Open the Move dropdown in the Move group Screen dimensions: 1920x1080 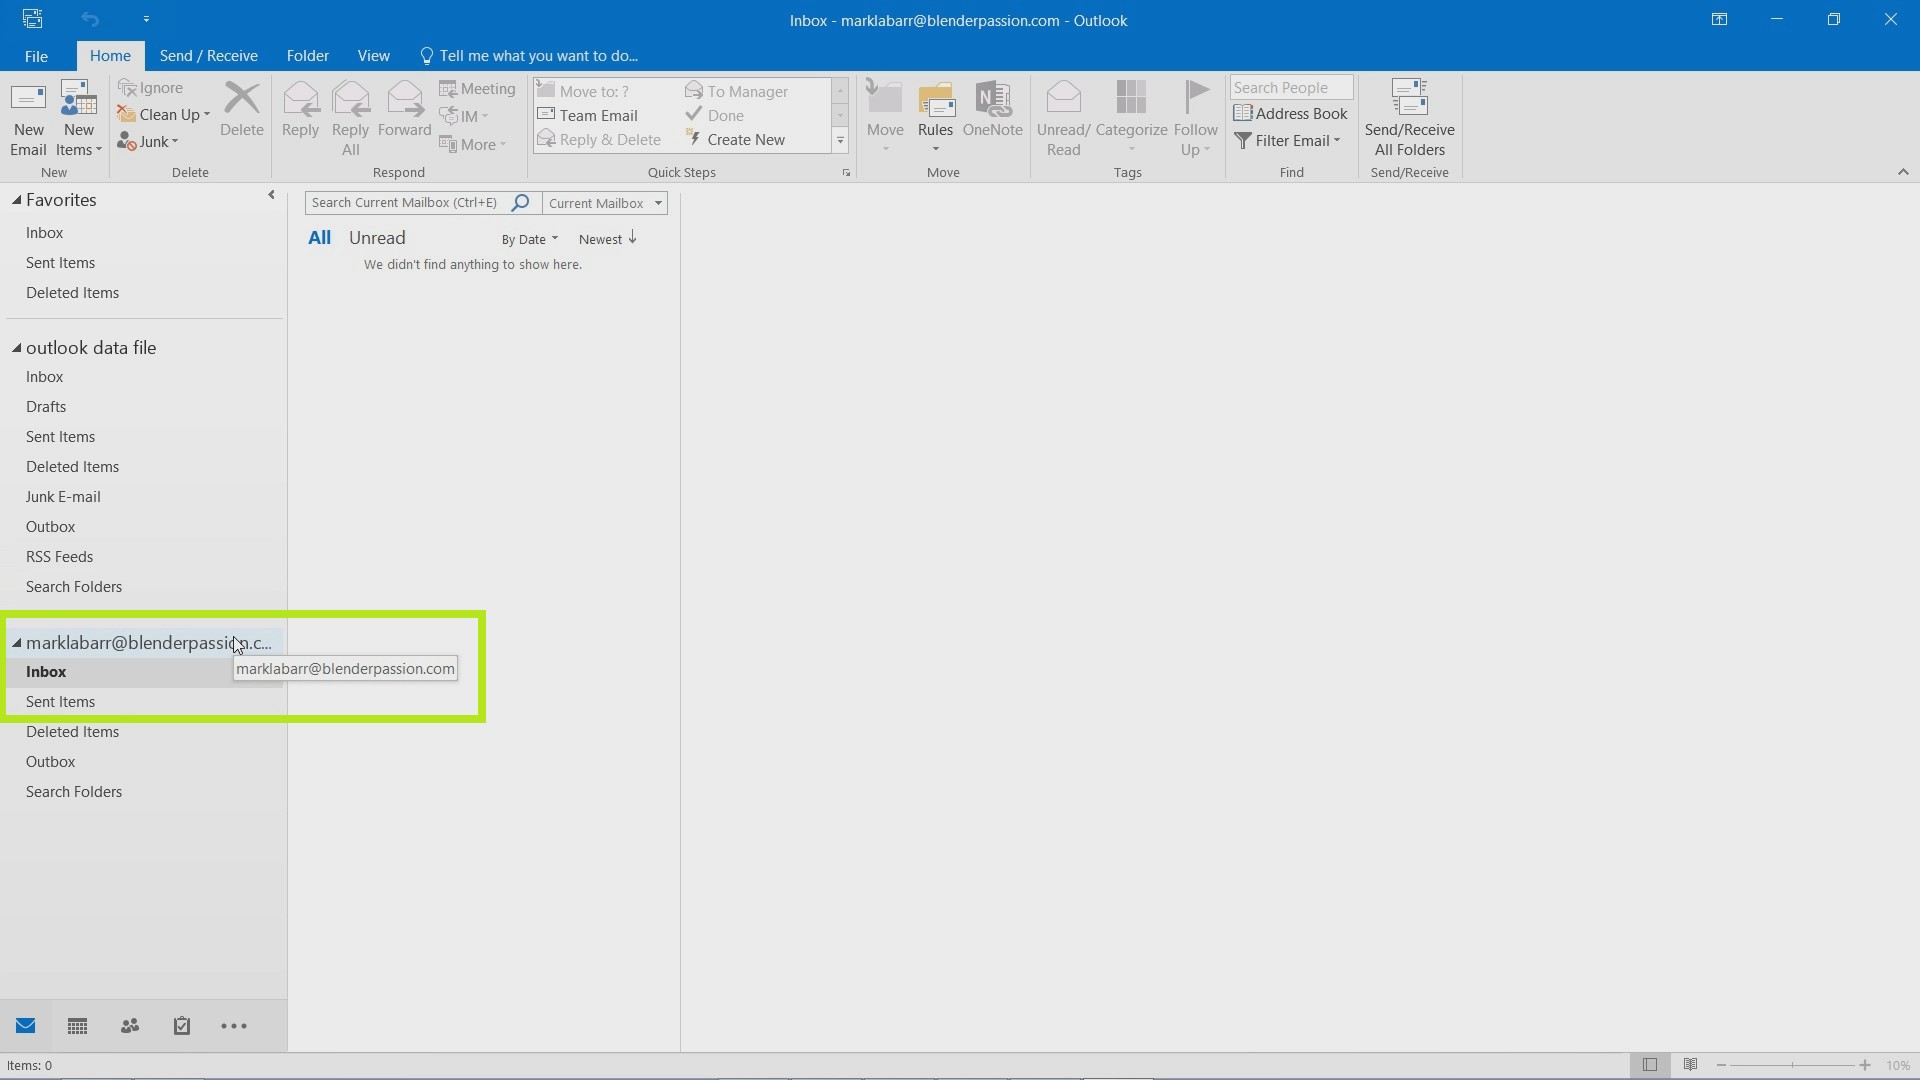coord(885,118)
